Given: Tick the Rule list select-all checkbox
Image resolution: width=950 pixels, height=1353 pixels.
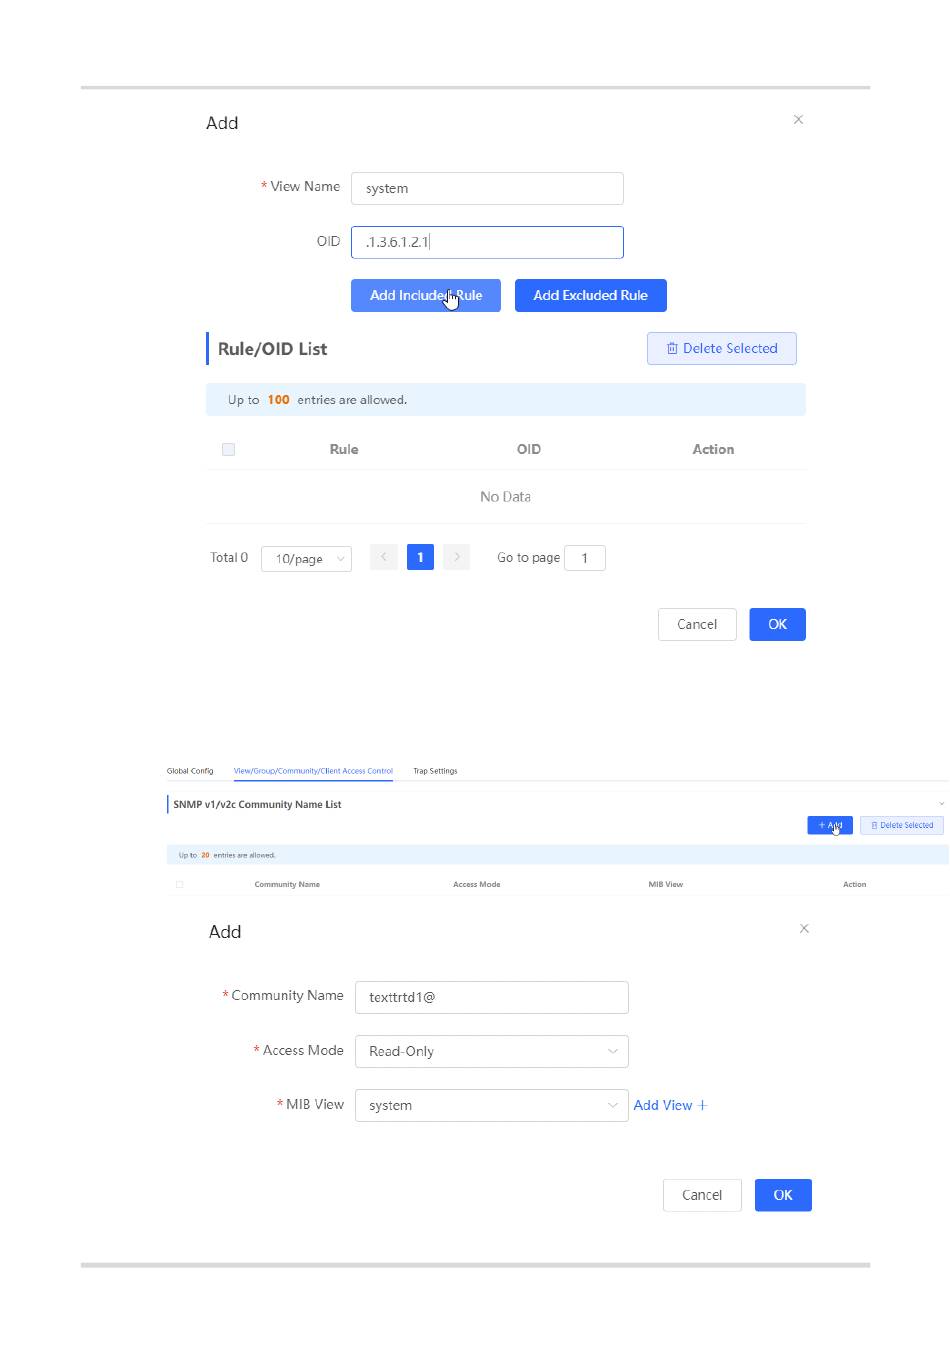Looking at the screenshot, I should point(228,450).
